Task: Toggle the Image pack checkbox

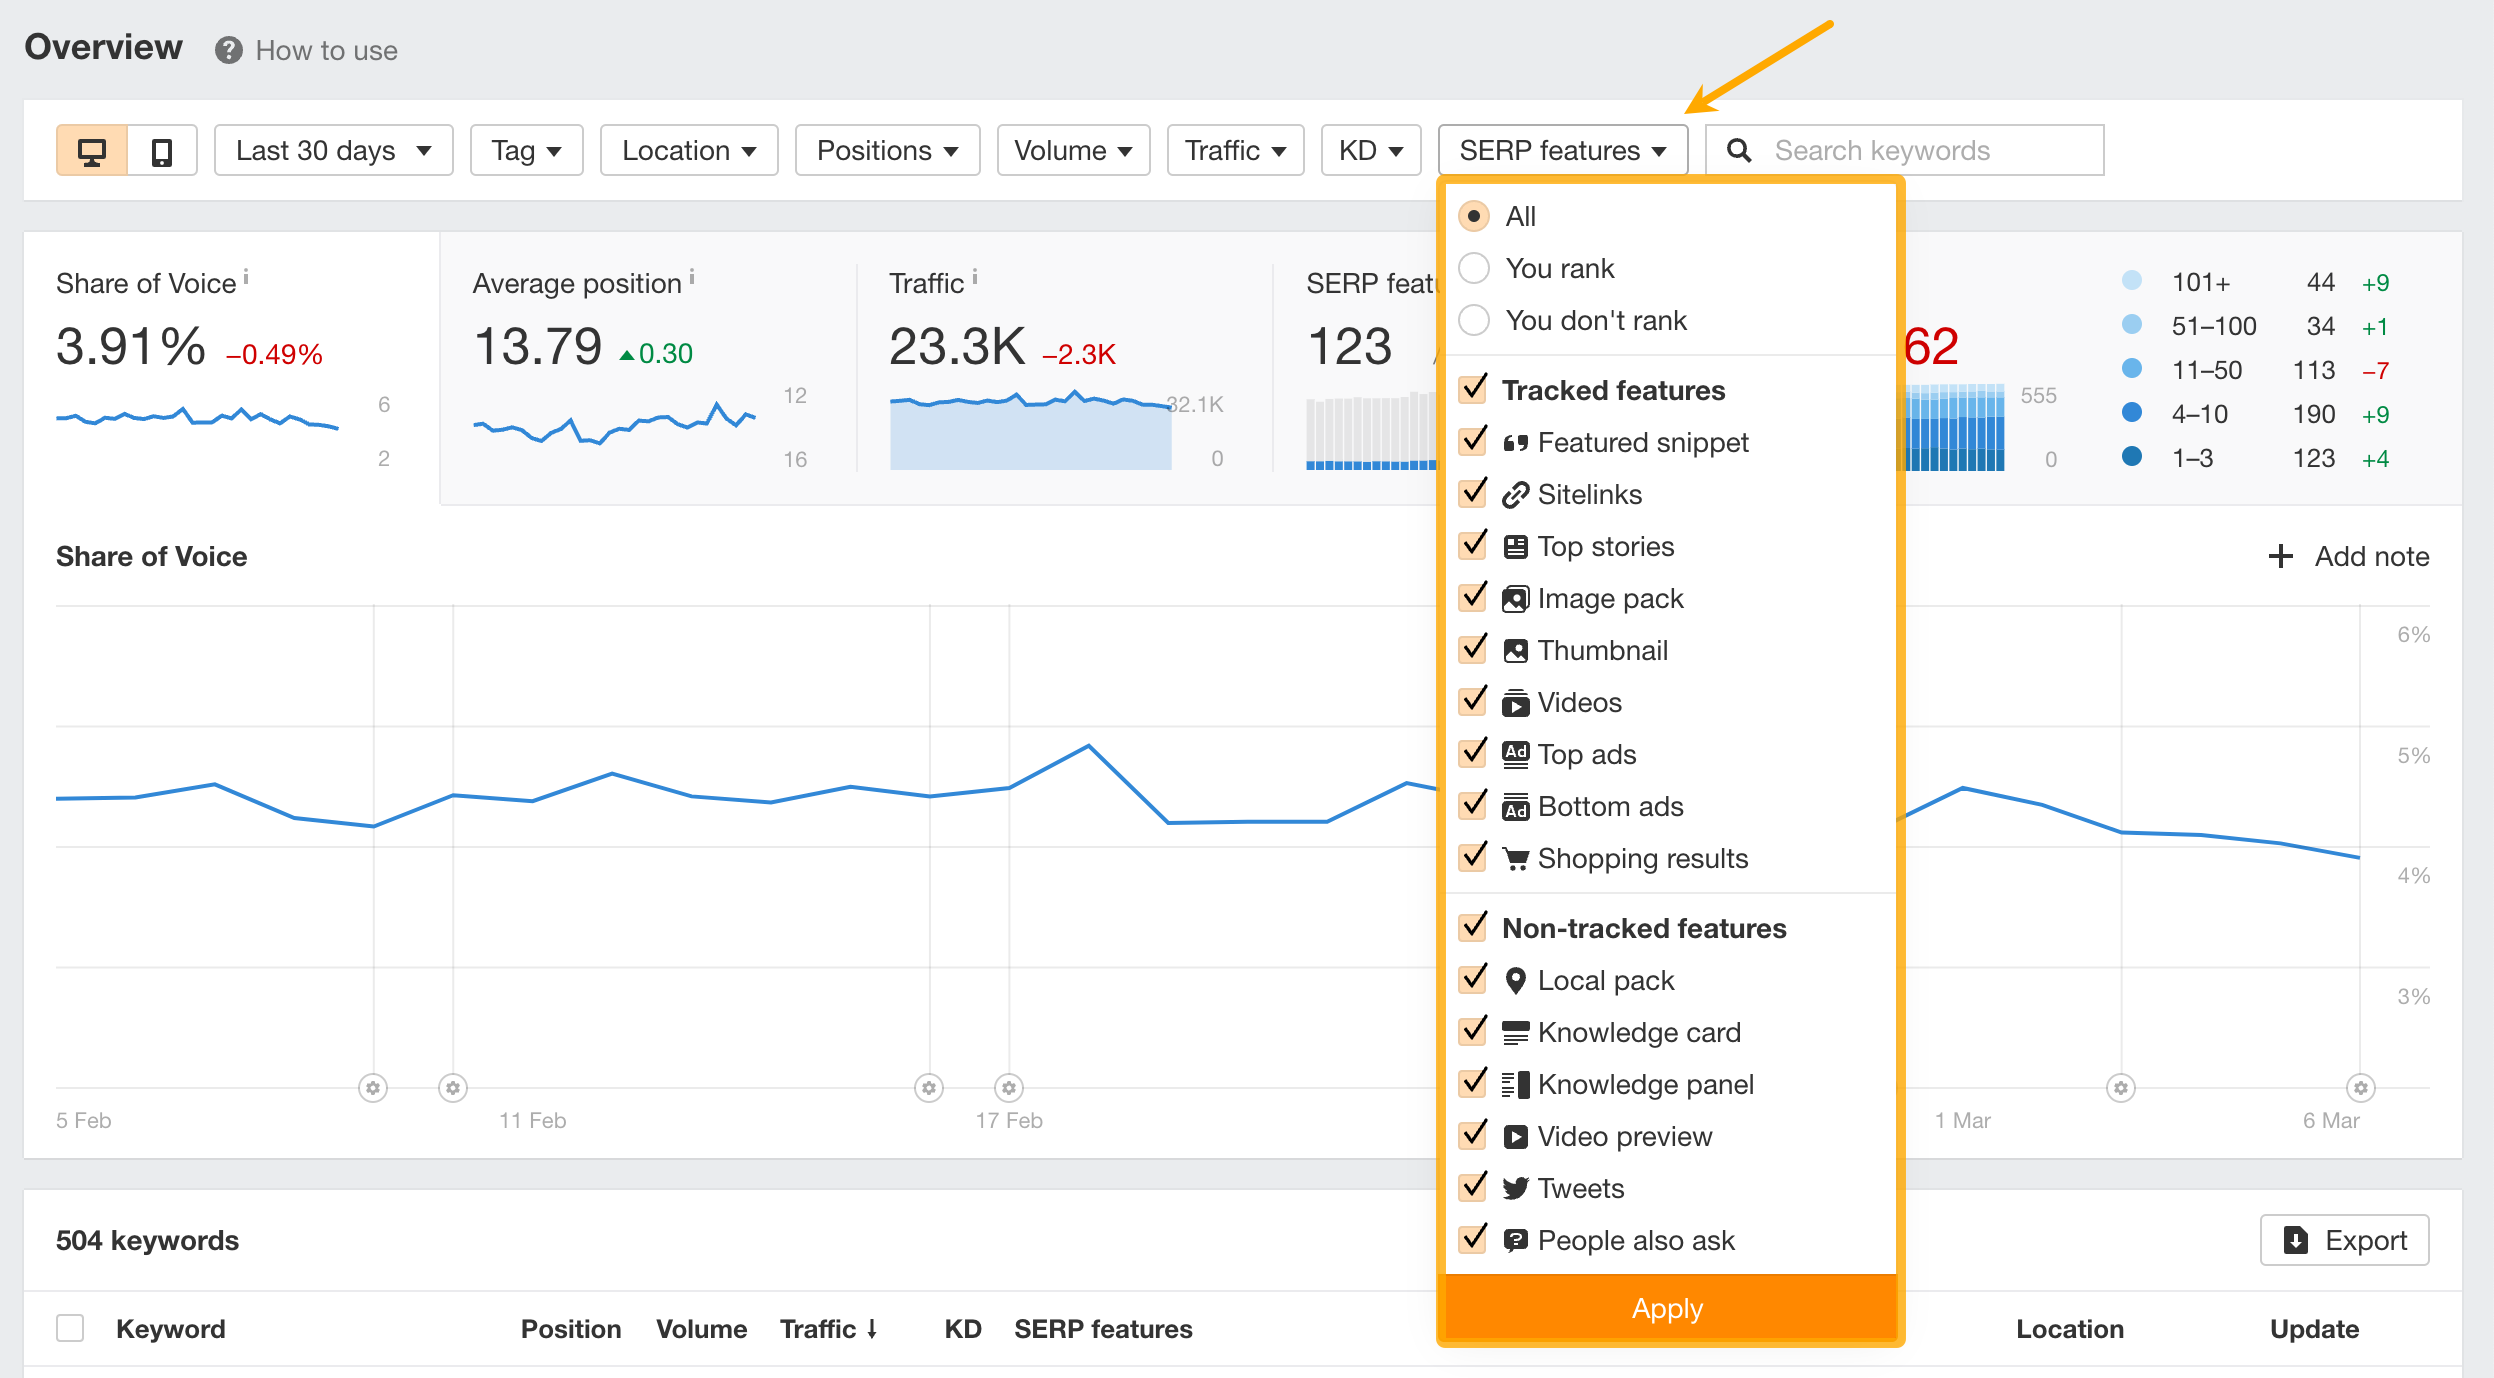Action: [x=1473, y=597]
